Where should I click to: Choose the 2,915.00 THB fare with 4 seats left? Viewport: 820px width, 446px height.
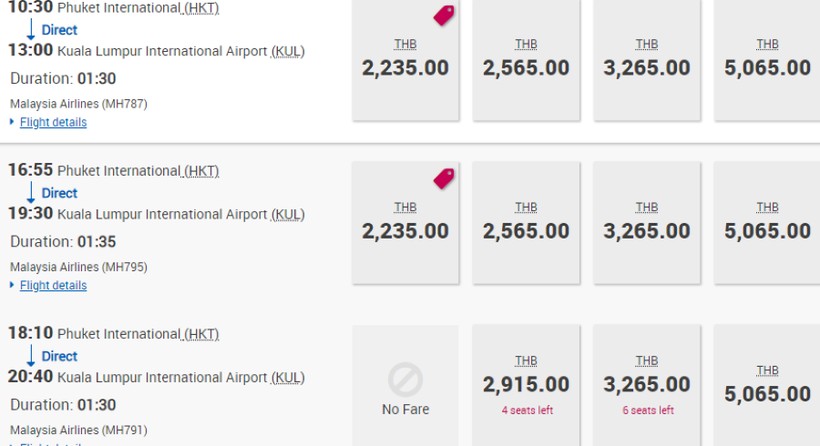[x=526, y=386]
